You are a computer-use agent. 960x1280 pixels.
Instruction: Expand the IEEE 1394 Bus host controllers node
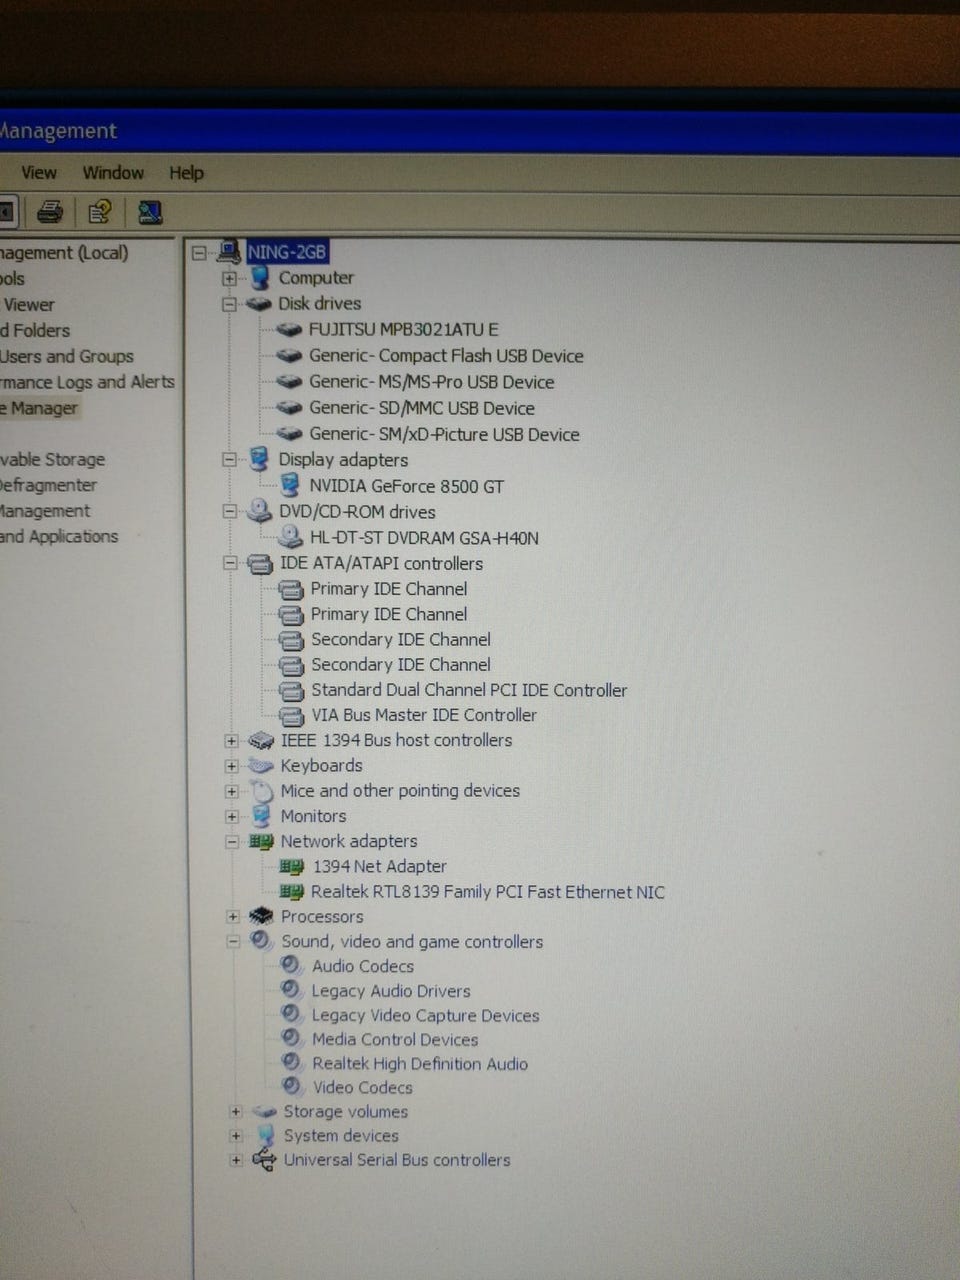pyautogui.click(x=232, y=741)
